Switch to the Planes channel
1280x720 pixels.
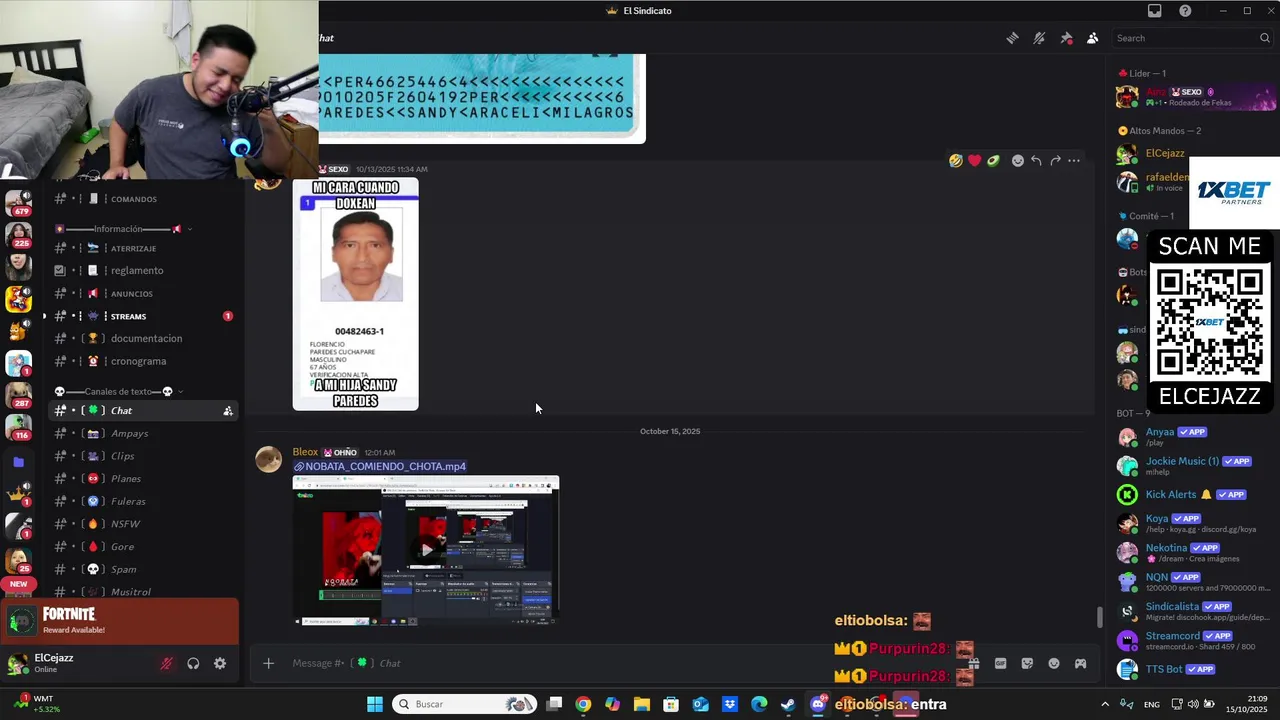[144, 478]
